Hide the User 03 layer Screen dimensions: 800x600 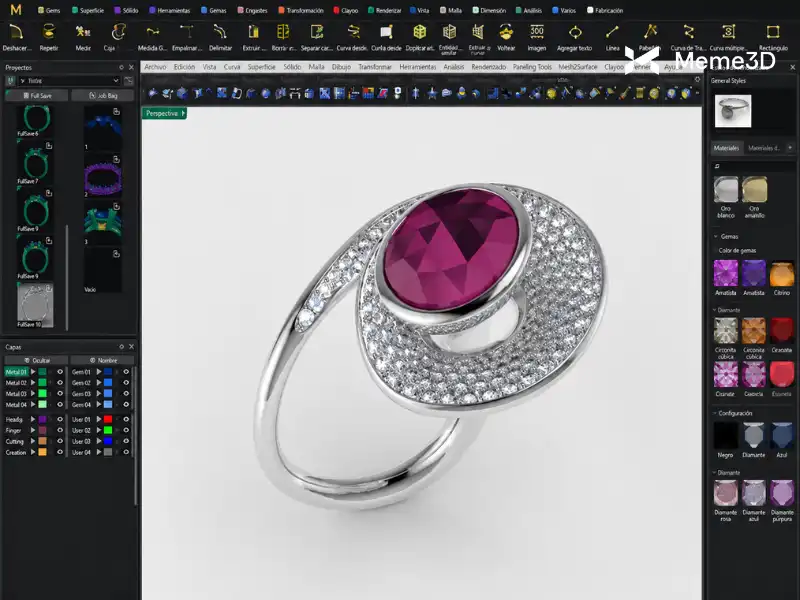pos(126,441)
